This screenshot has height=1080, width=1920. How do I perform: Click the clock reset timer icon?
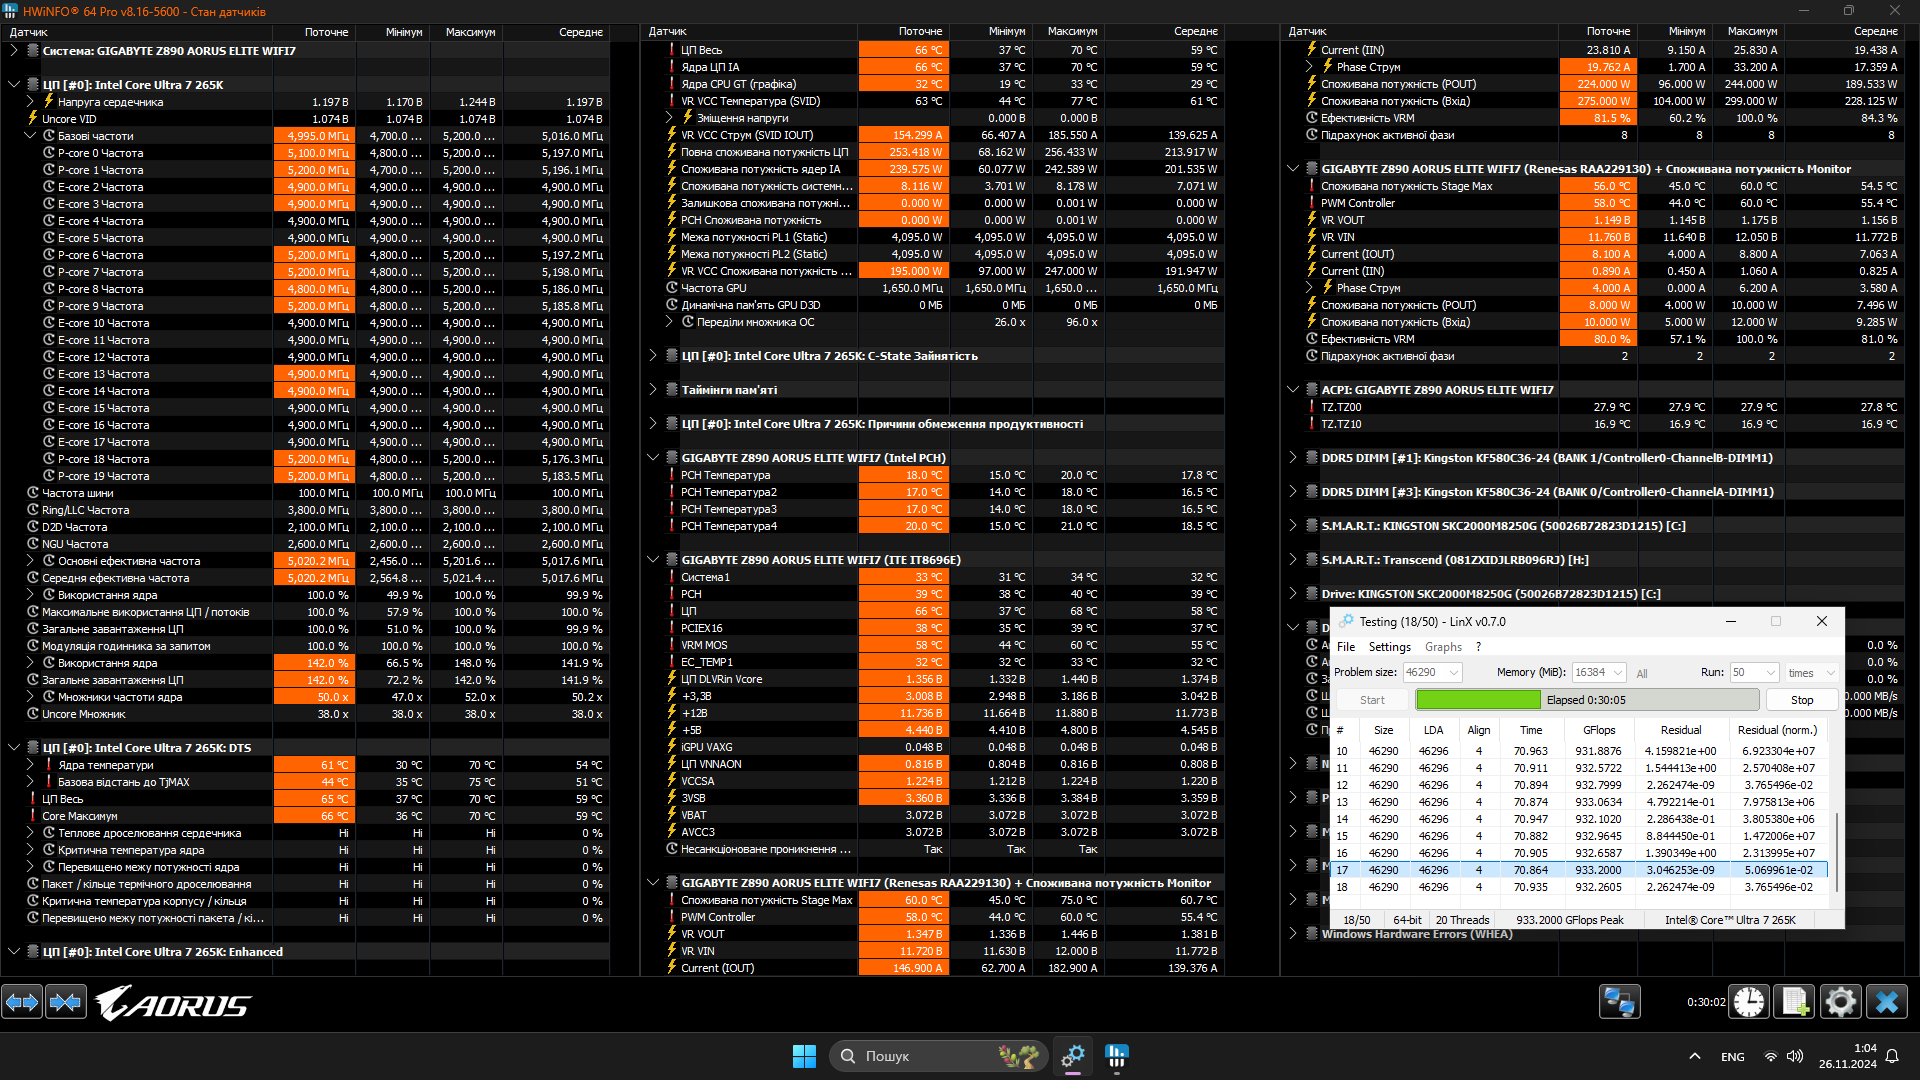coord(1749,1001)
